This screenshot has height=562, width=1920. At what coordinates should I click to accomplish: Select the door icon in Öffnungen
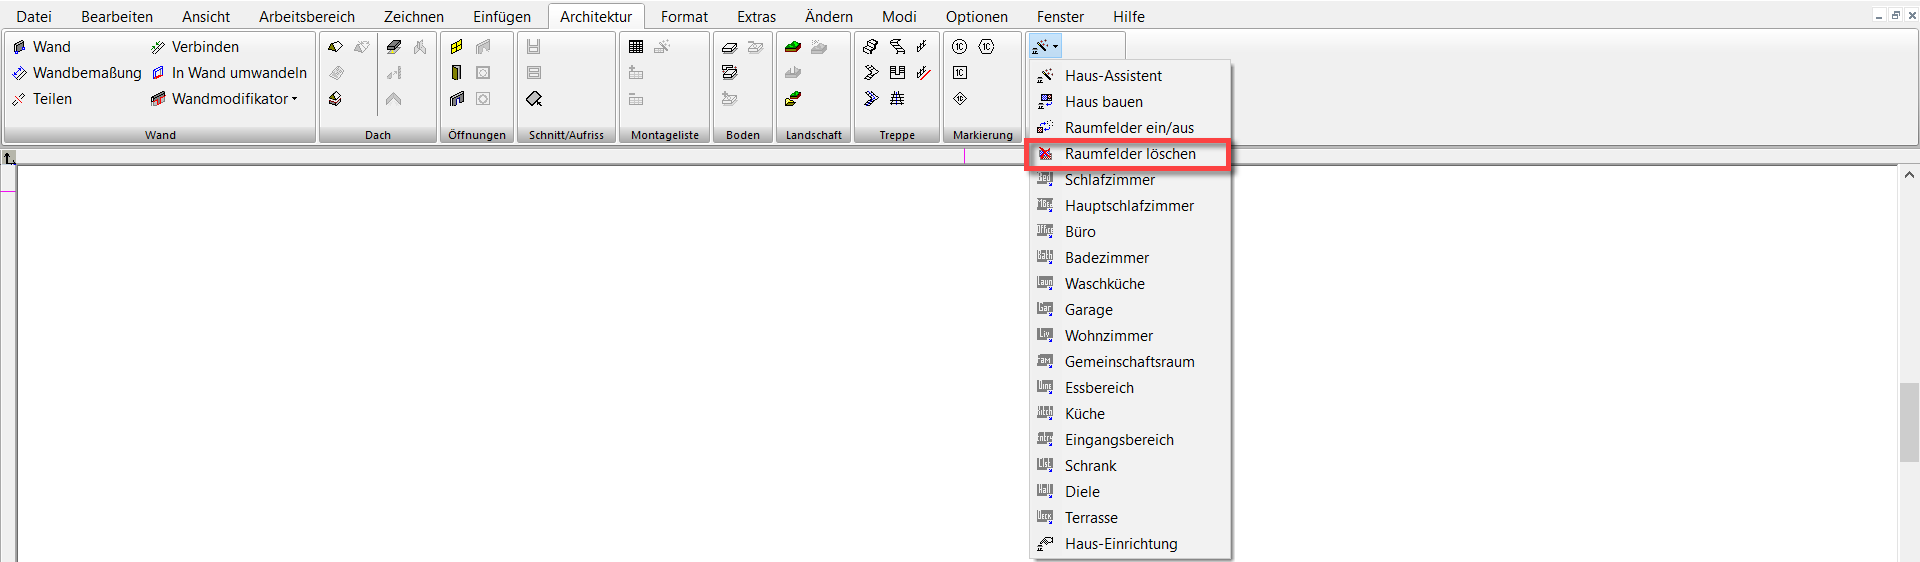pos(457,73)
